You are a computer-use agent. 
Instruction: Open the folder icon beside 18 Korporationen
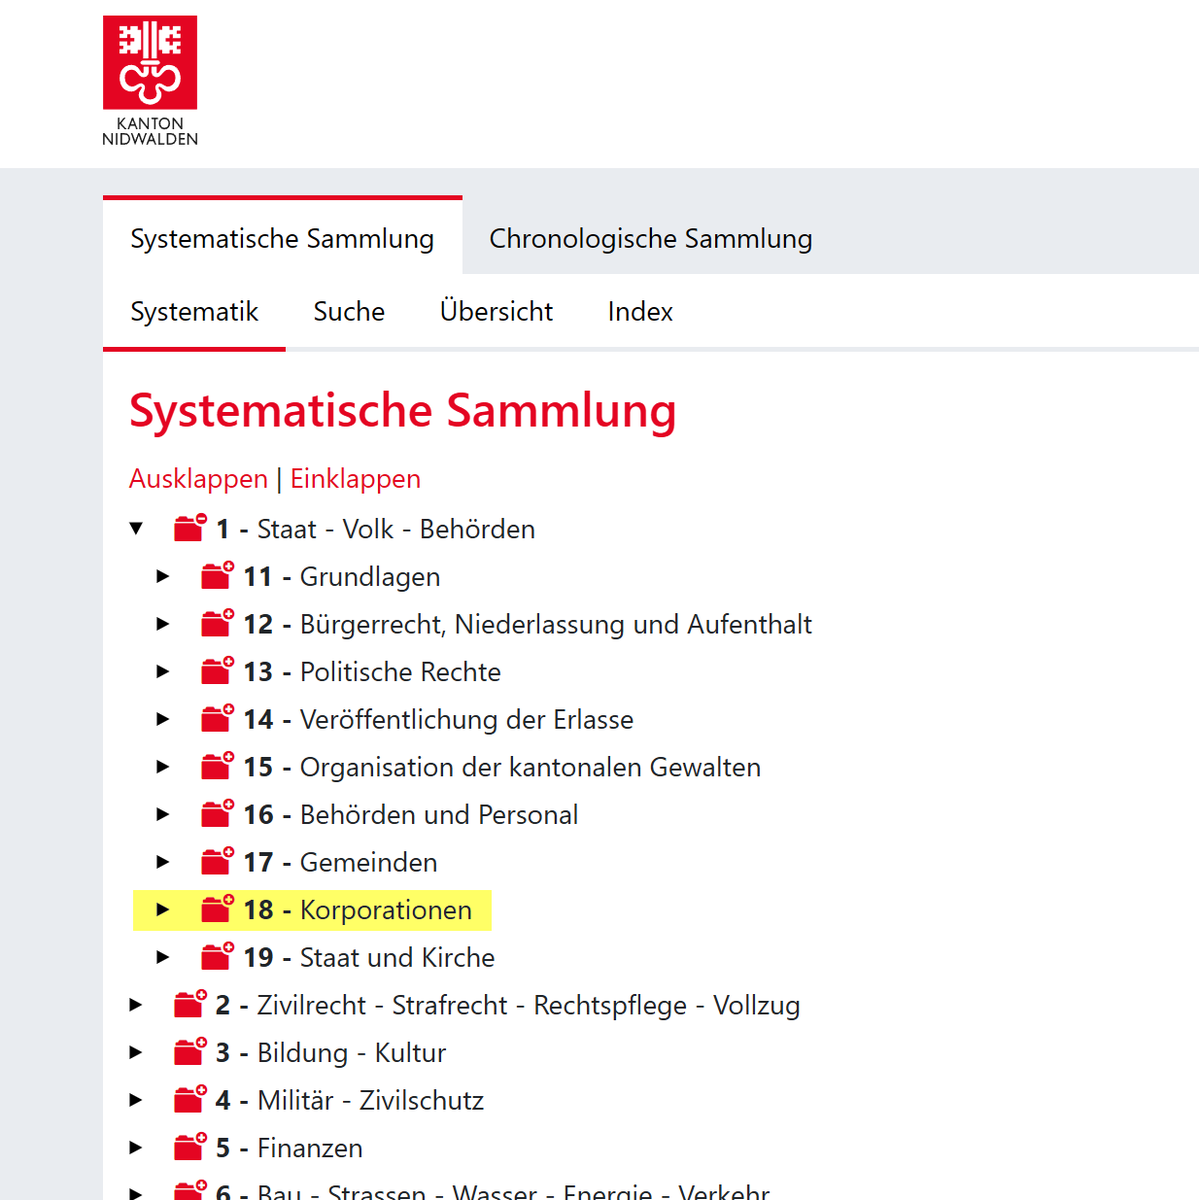click(216, 908)
